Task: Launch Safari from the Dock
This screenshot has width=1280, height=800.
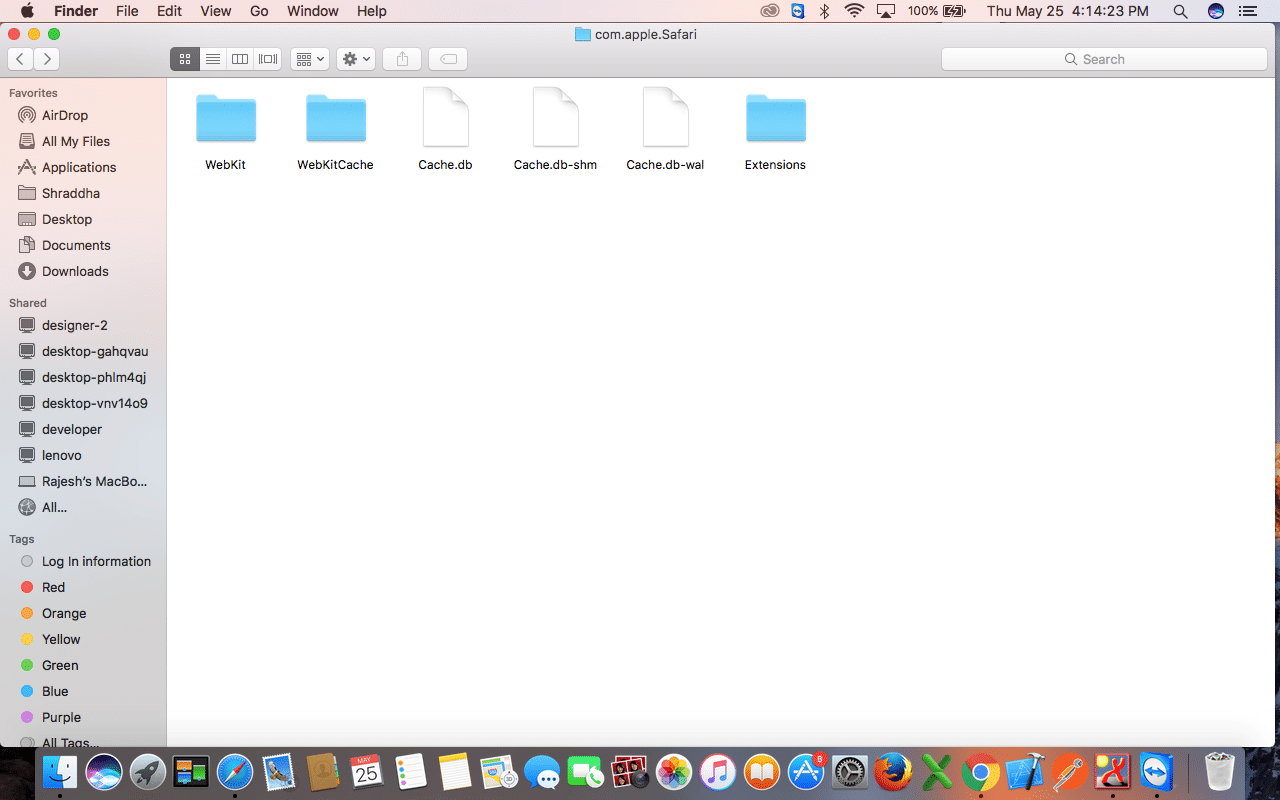Action: click(235, 772)
